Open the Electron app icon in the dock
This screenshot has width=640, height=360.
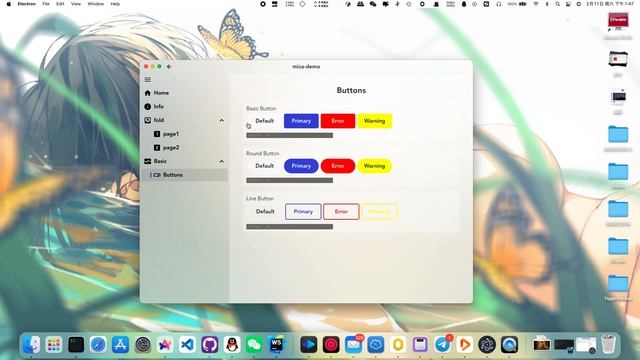tap(487, 345)
